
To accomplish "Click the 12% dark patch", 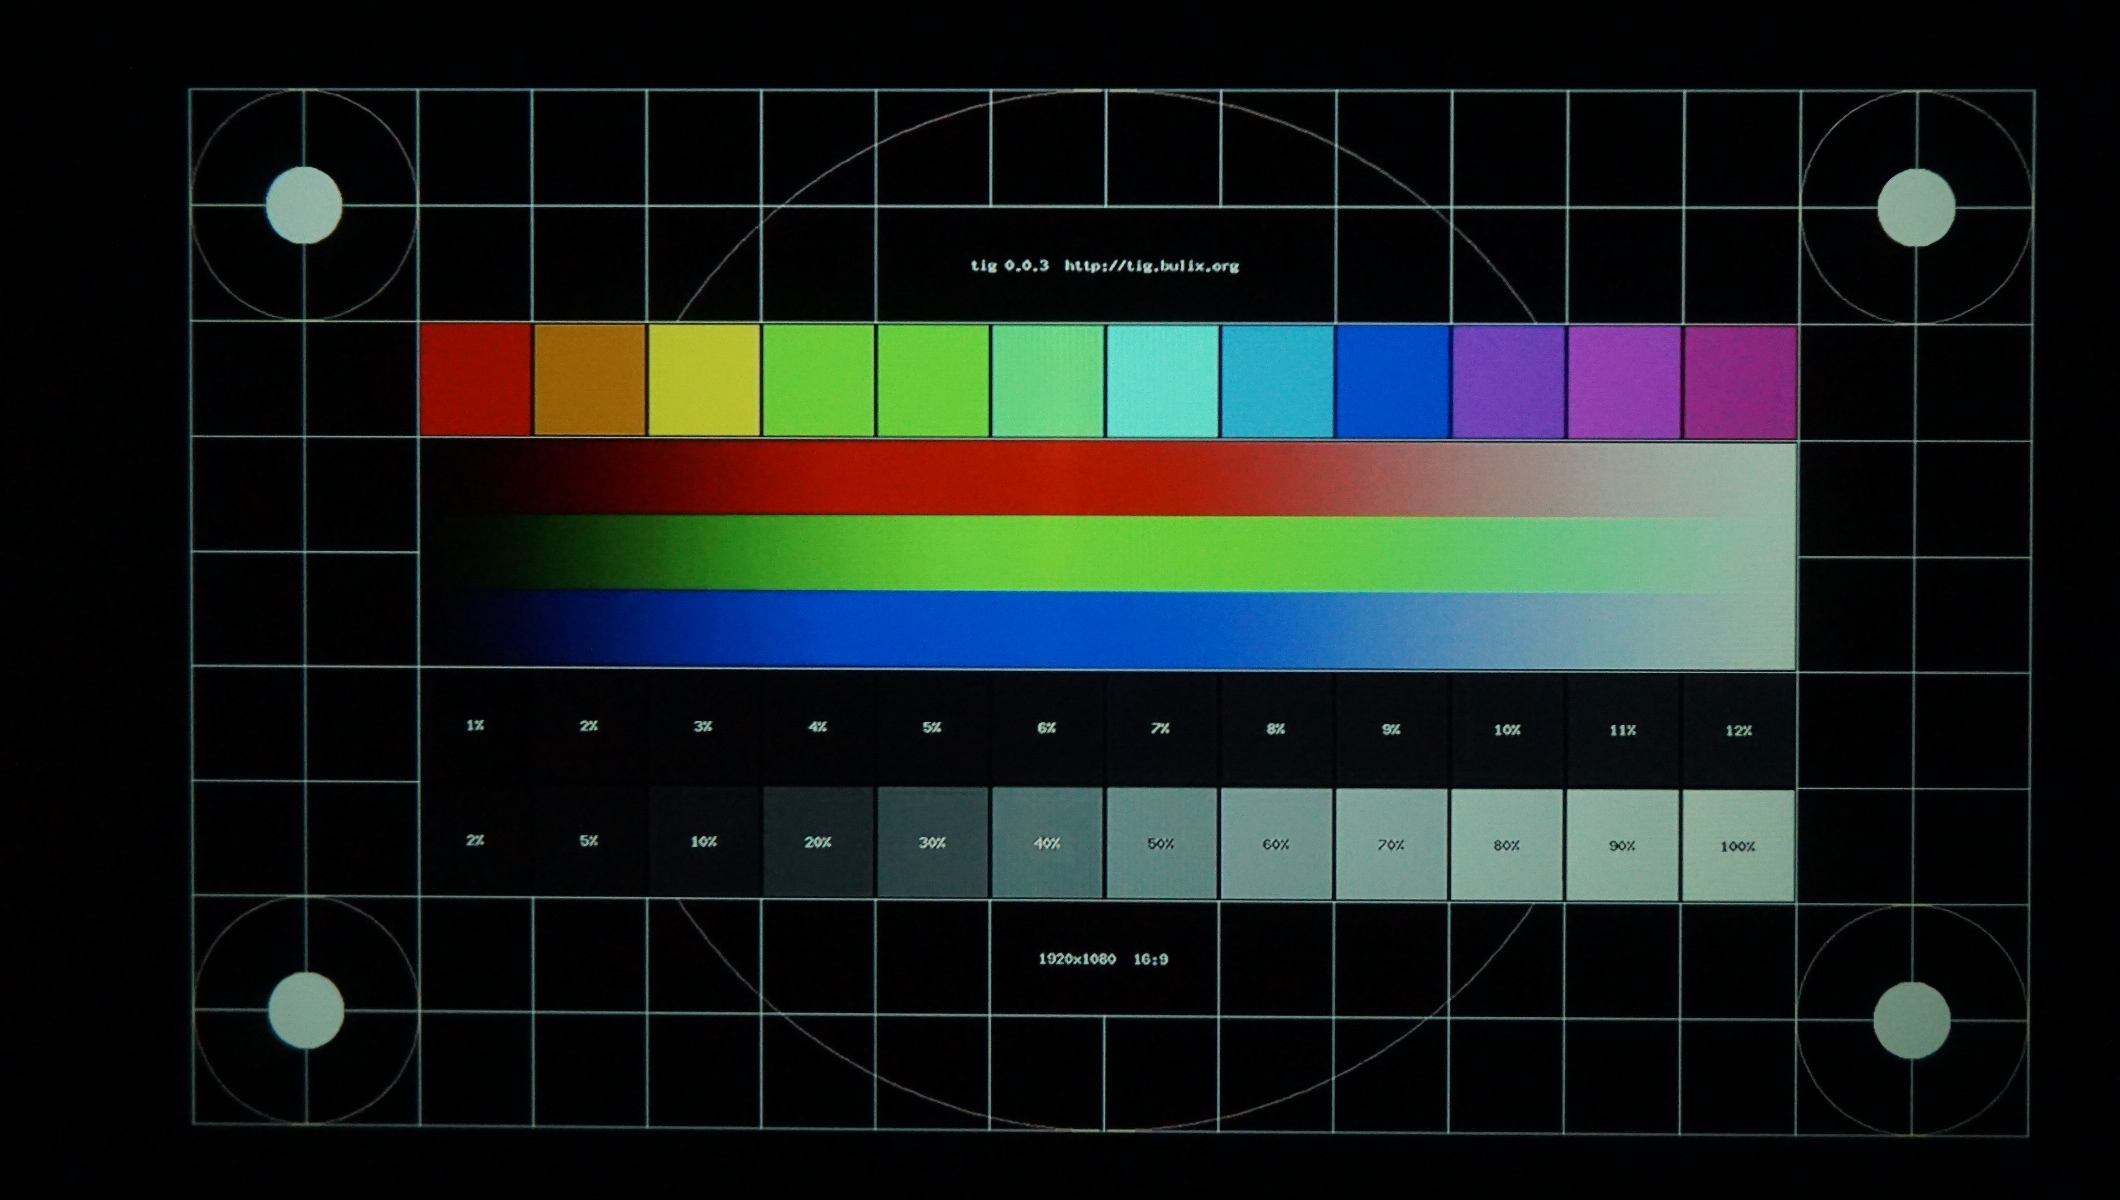I will 1740,731.
